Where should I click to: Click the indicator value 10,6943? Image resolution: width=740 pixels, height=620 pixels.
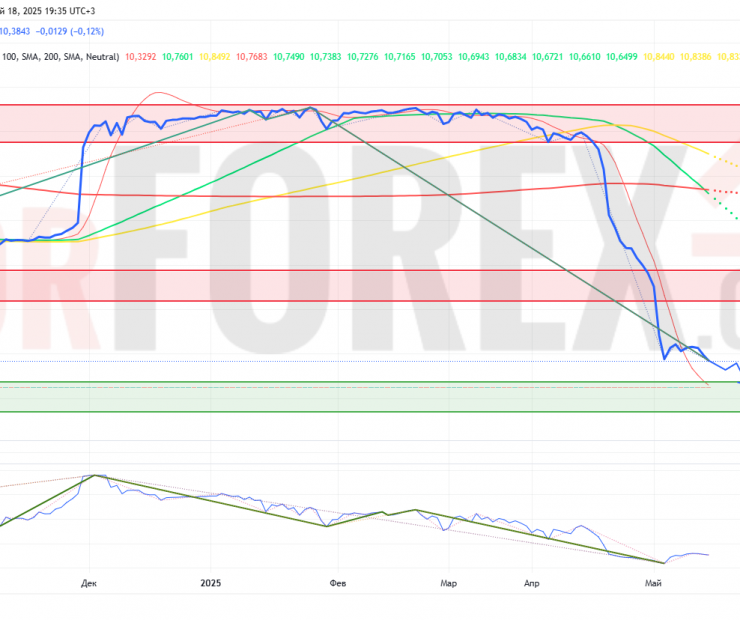click(473, 57)
